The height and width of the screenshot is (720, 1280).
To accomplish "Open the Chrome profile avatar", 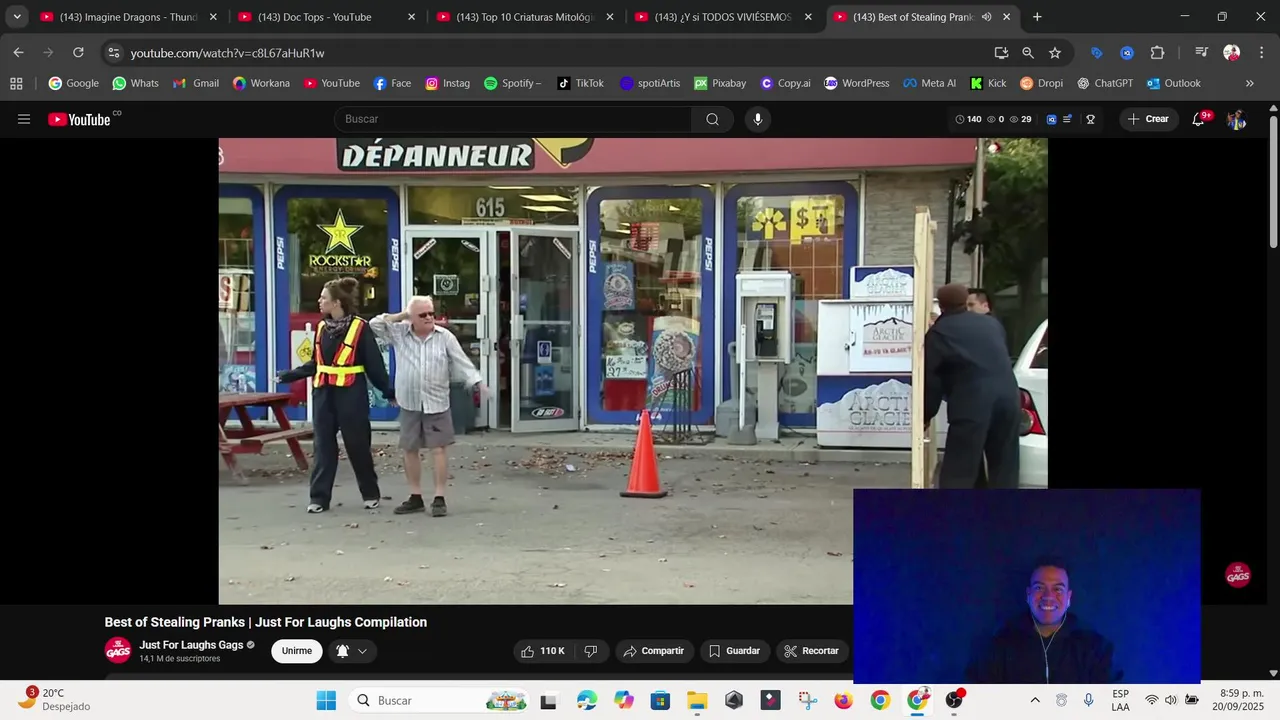I will point(1232,53).
